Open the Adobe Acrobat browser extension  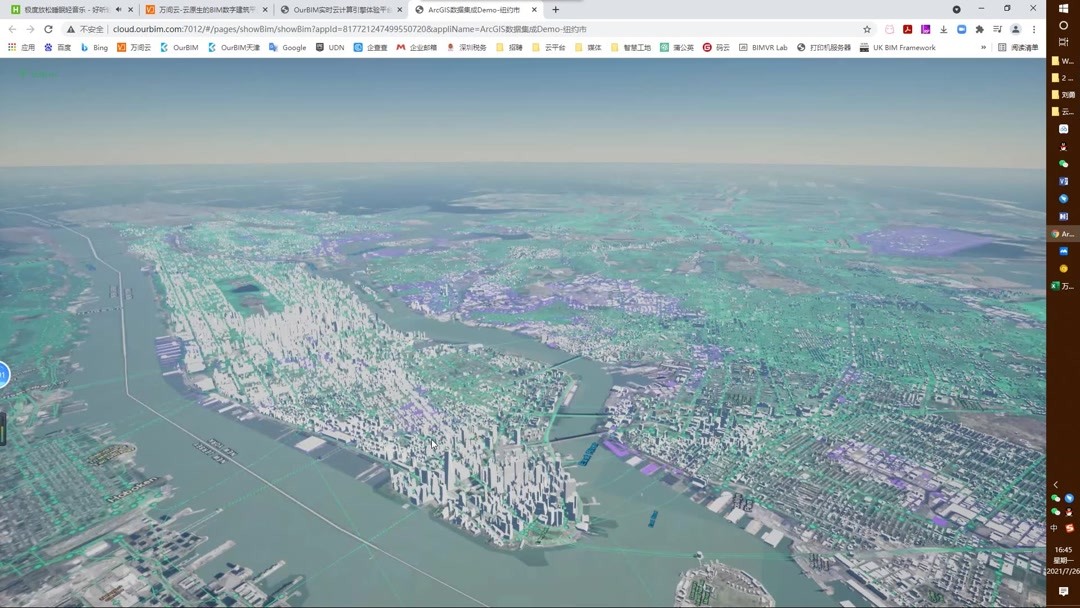pyautogui.click(x=908, y=29)
